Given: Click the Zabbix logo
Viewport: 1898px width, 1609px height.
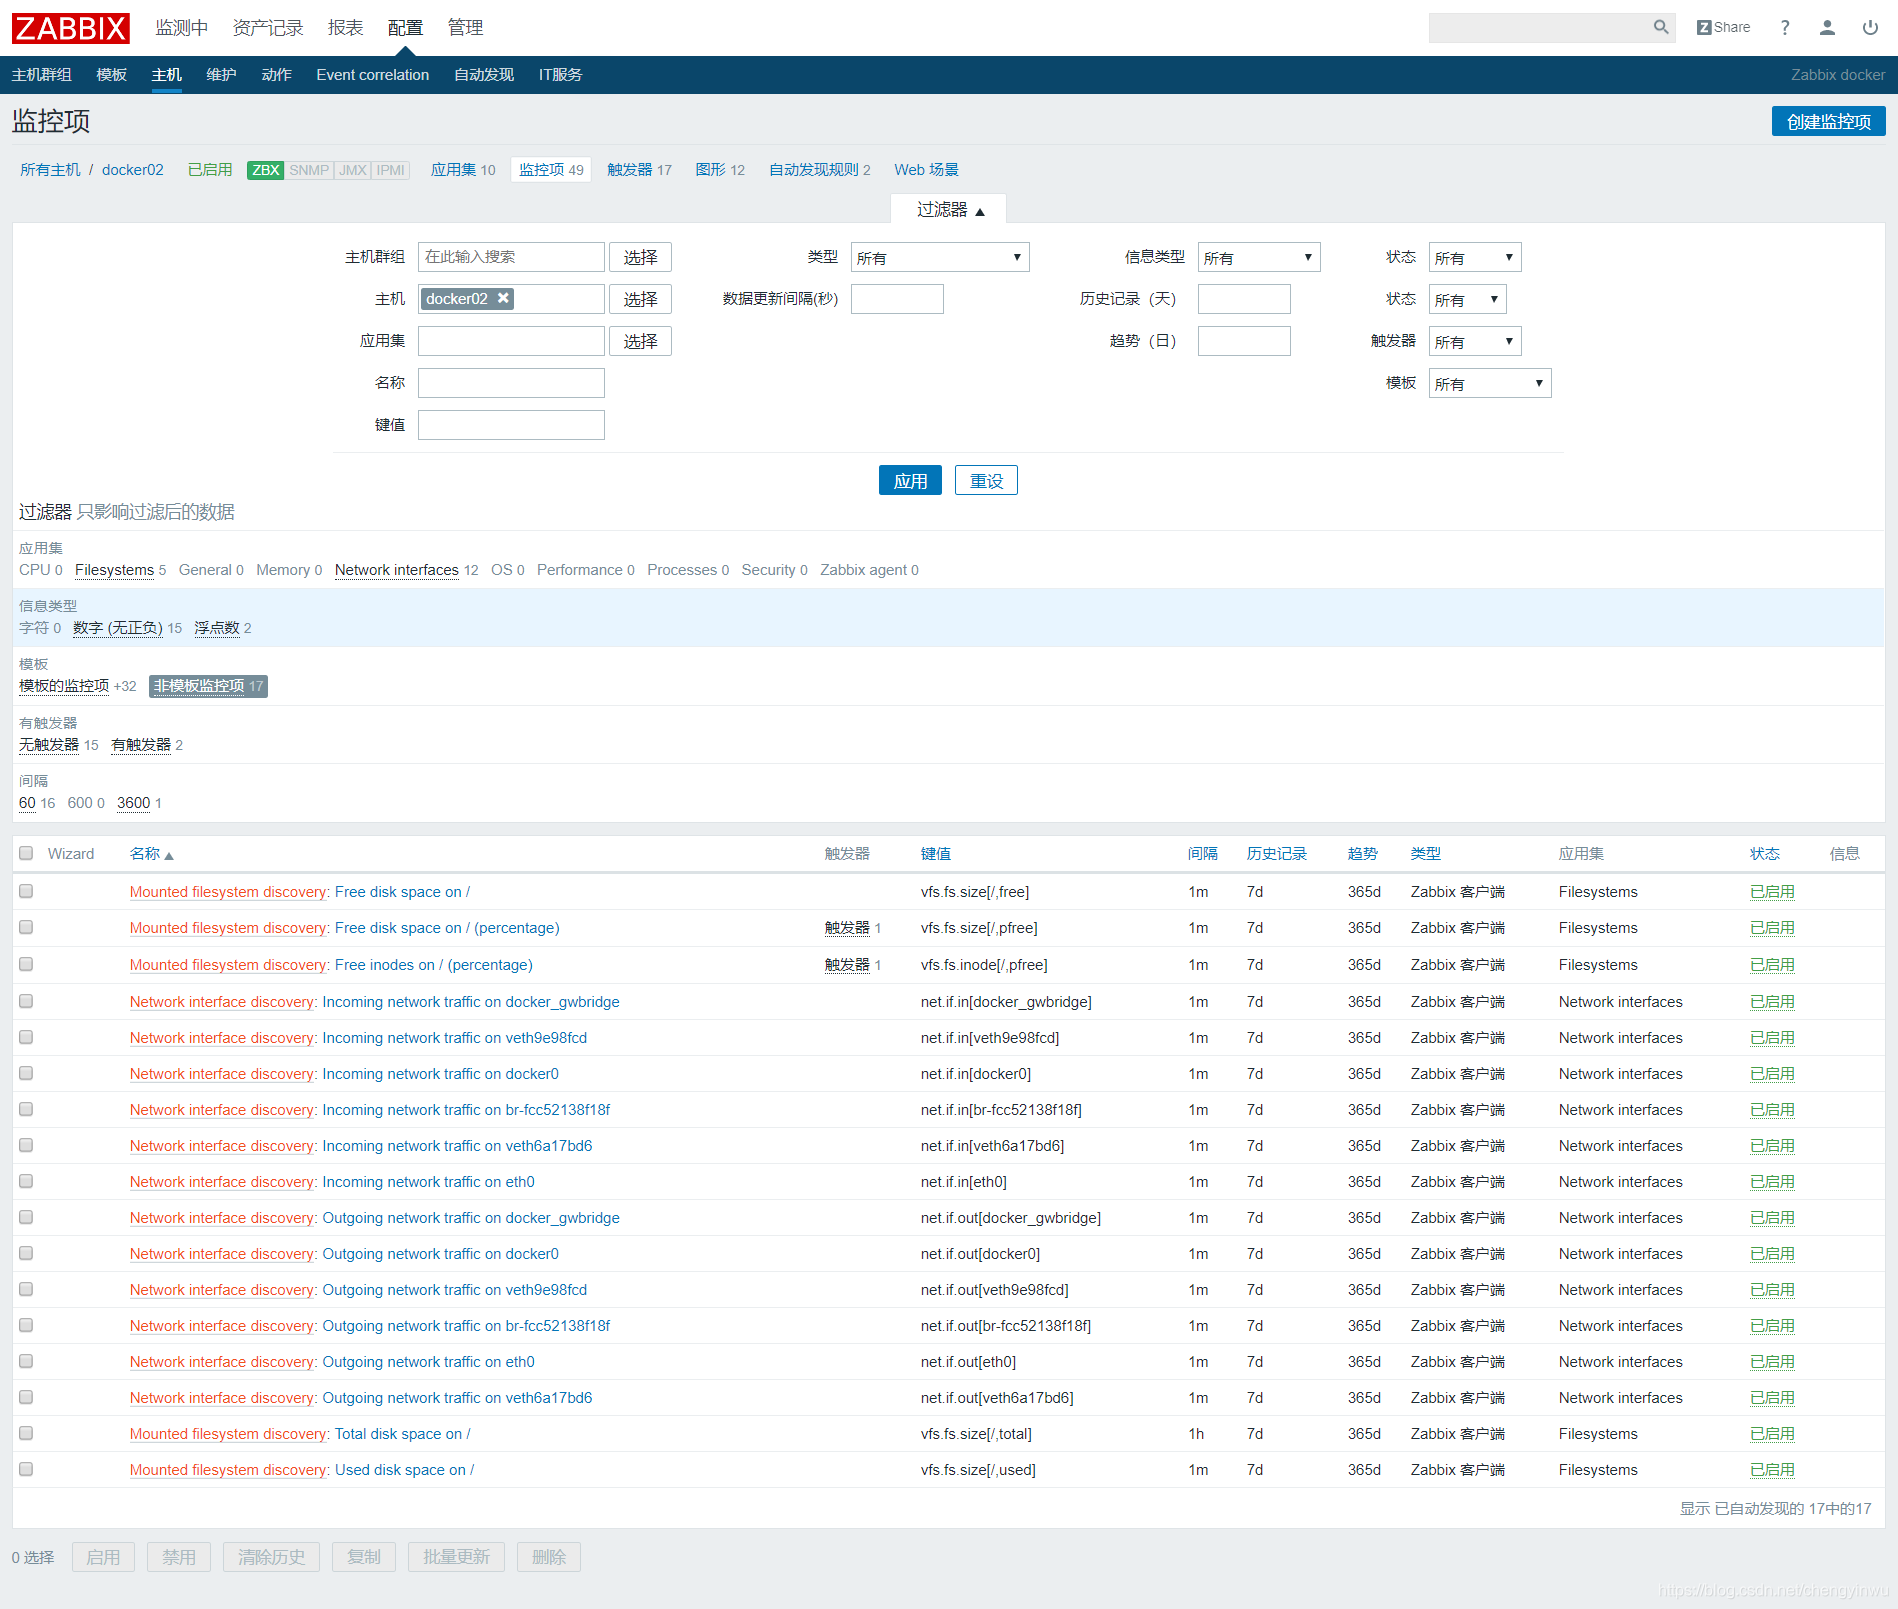Looking at the screenshot, I should 71,28.
